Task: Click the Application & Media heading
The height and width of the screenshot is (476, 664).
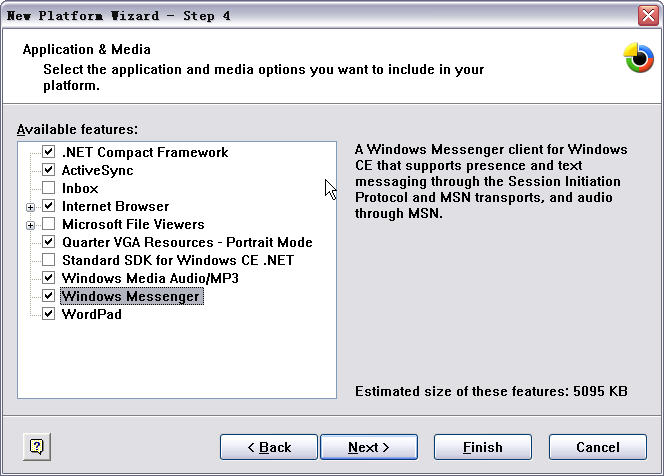Action: pos(87,50)
